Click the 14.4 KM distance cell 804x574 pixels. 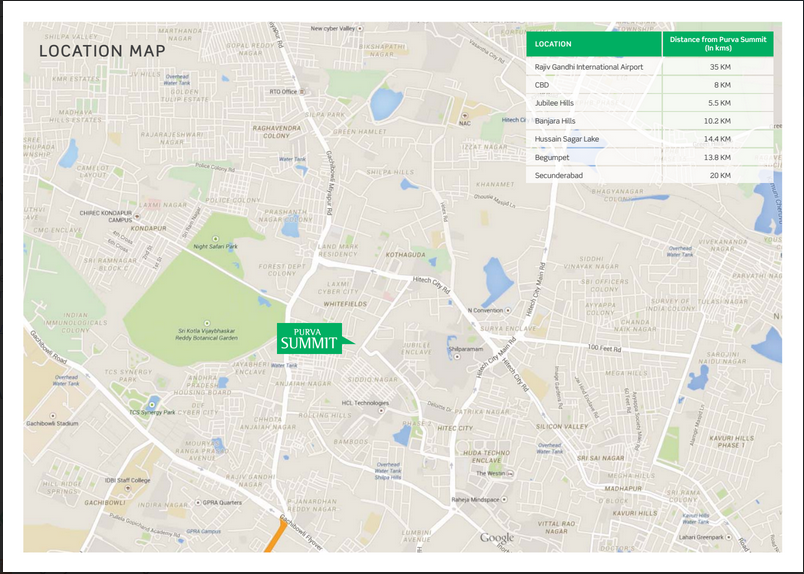pos(717,139)
